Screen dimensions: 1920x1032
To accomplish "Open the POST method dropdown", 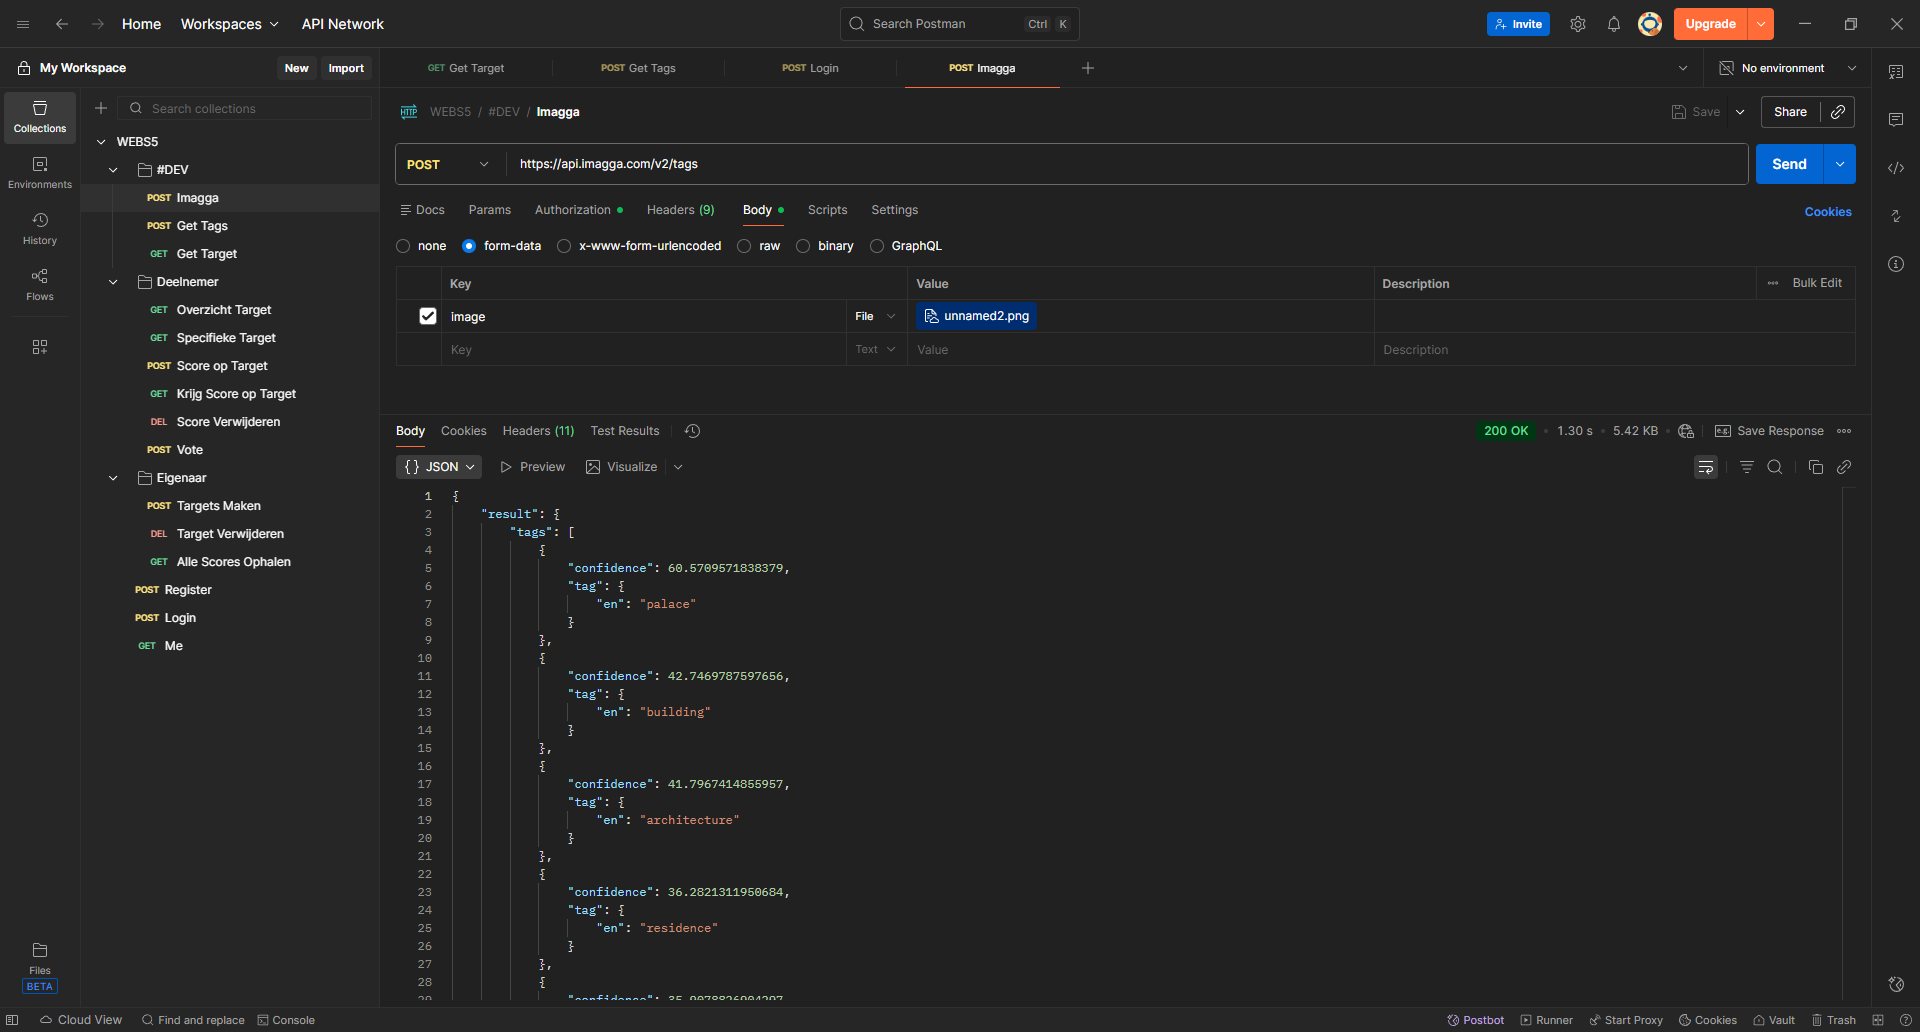I will (448, 164).
